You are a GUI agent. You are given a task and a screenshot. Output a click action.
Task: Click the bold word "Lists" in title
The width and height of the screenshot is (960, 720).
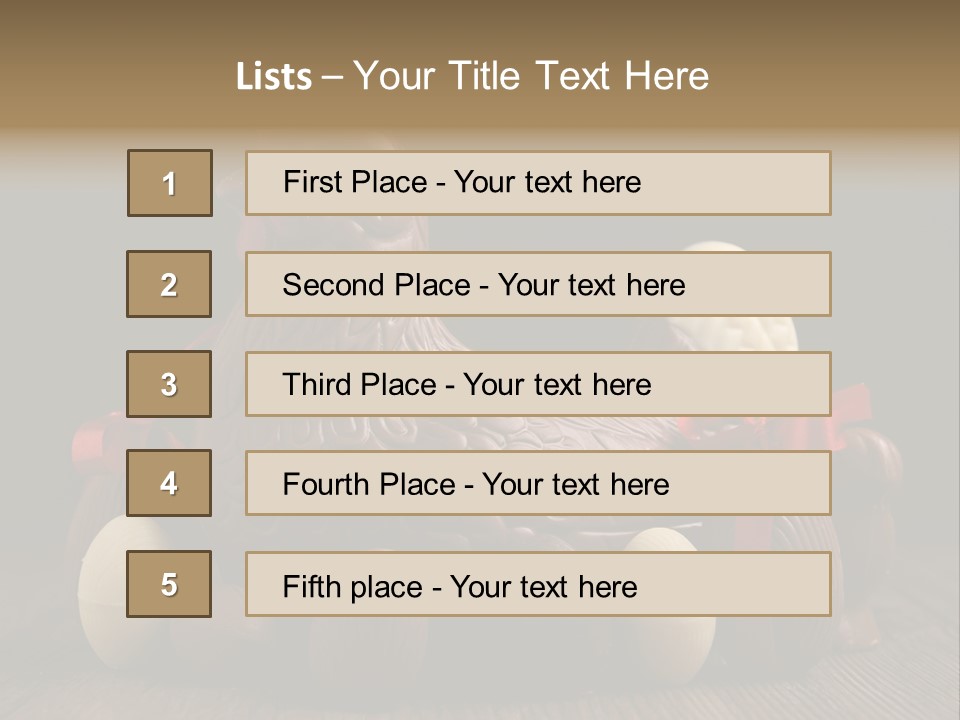[274, 76]
